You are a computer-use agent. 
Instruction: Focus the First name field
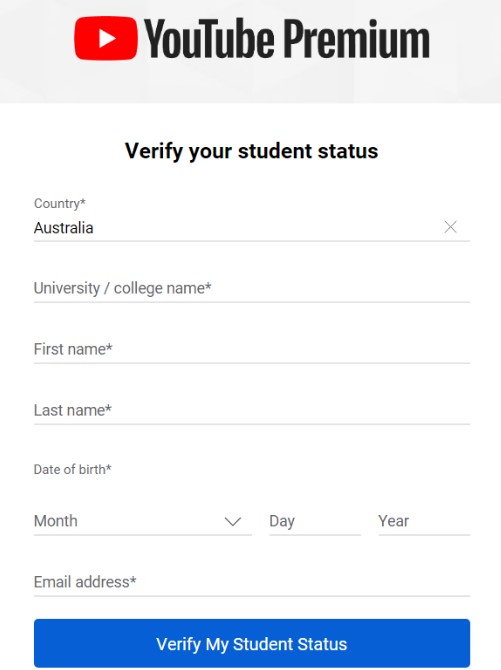252,350
